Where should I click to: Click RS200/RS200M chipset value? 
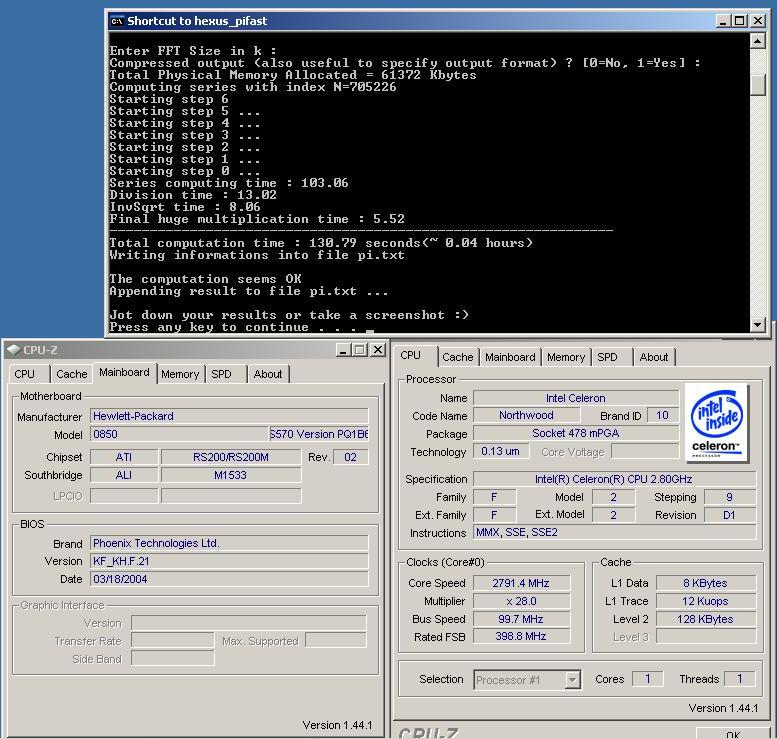(x=231, y=457)
